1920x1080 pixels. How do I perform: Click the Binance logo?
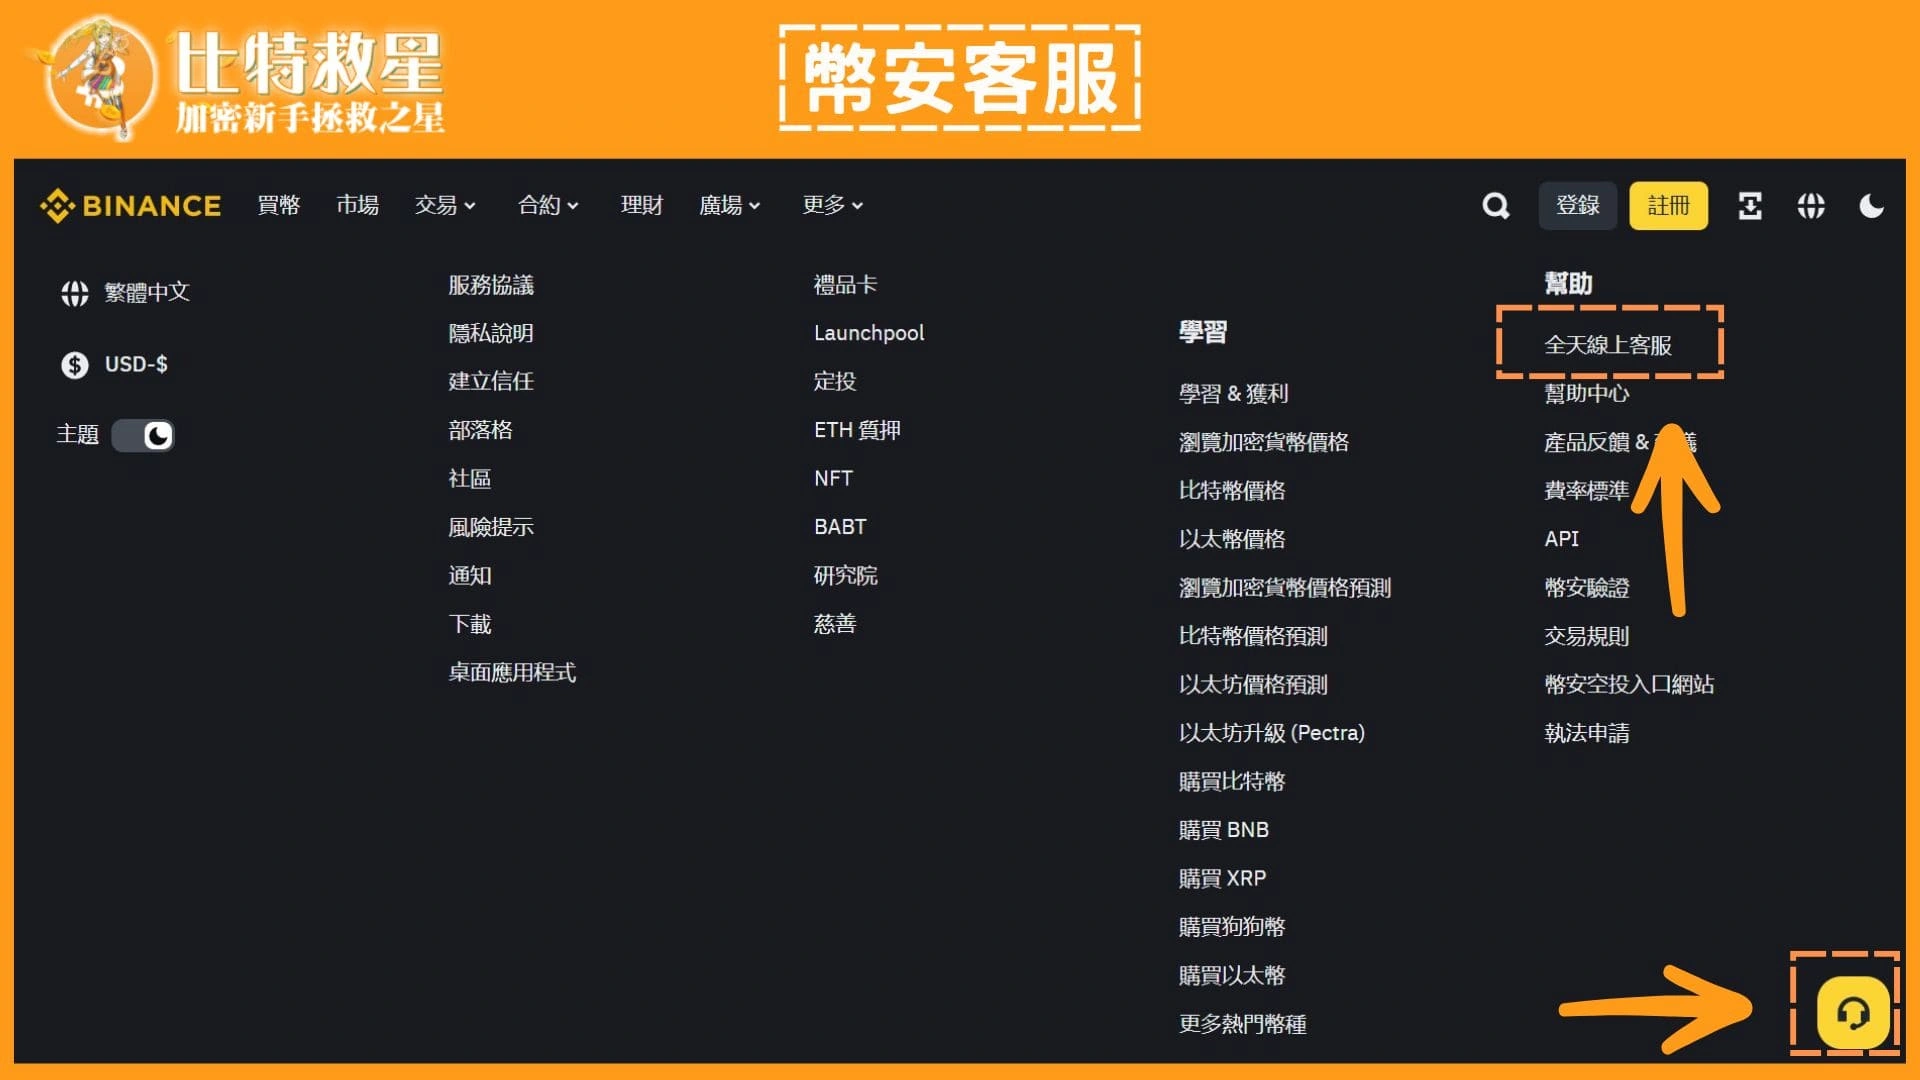(131, 206)
